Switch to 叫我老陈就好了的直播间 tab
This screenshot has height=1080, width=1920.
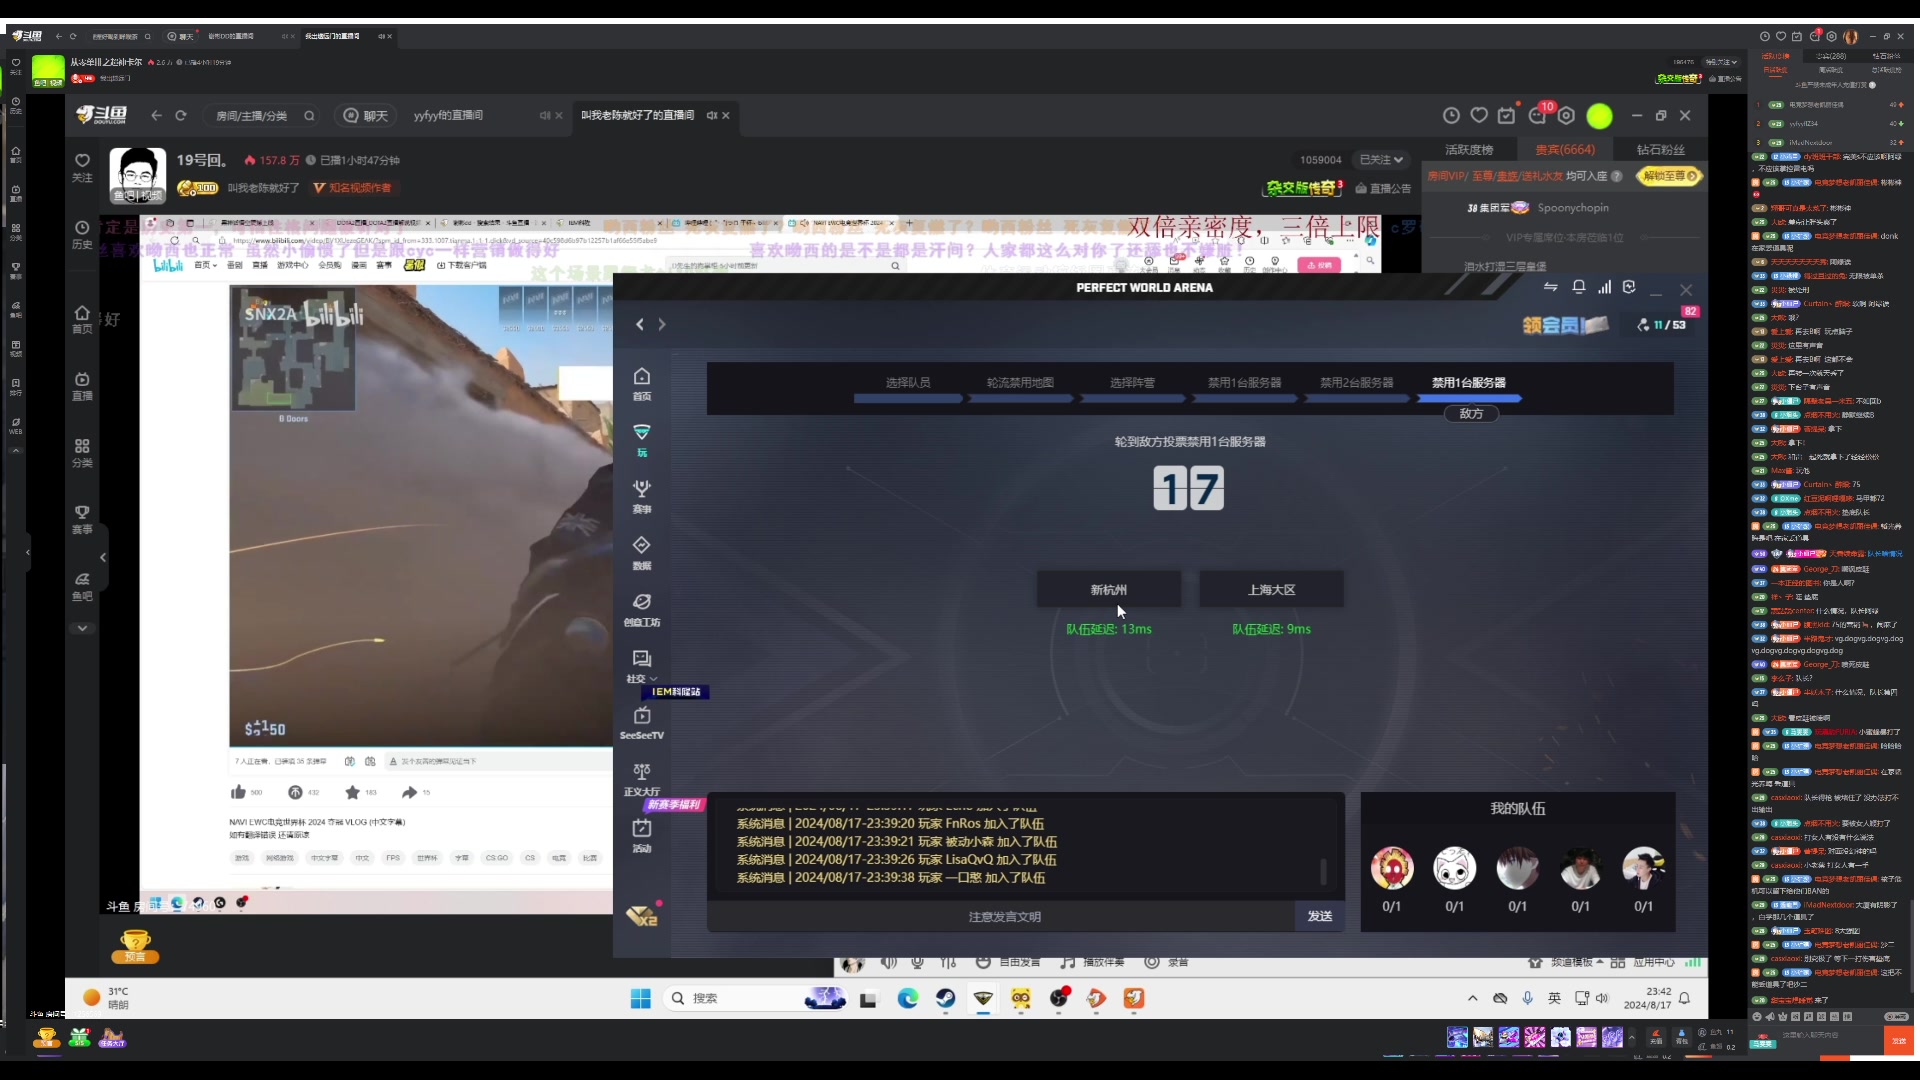tap(638, 116)
